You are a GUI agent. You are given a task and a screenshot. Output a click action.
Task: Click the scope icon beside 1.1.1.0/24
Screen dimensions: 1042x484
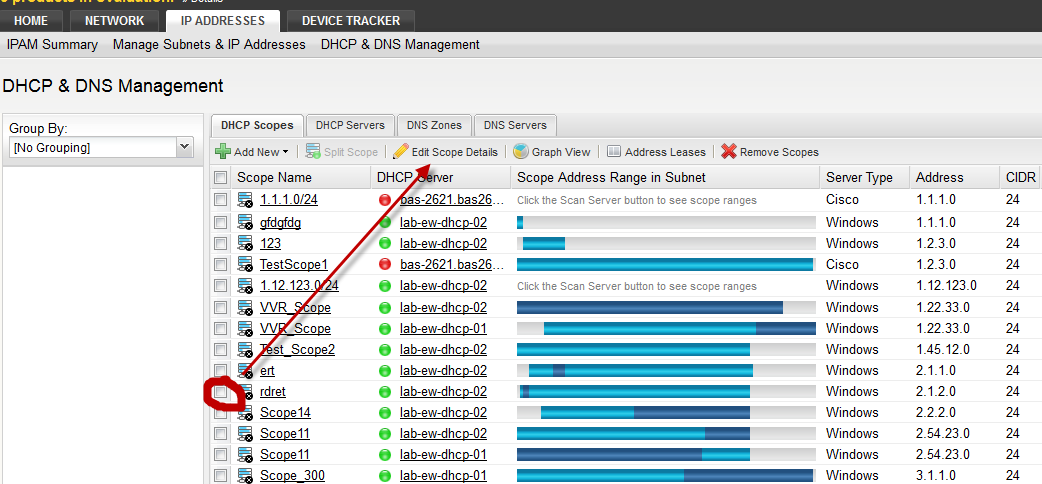245,199
